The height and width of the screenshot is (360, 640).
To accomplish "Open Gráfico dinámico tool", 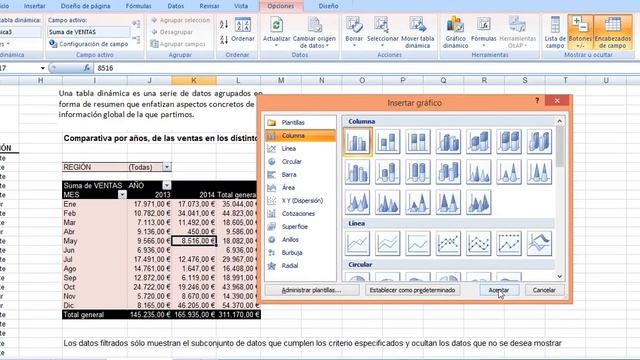I will click(455, 32).
